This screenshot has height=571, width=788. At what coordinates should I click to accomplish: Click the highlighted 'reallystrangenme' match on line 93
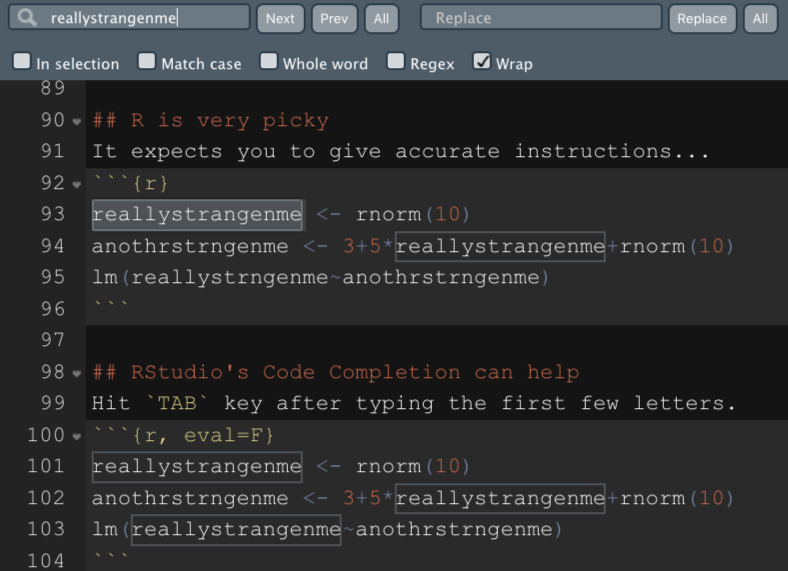pos(197,214)
